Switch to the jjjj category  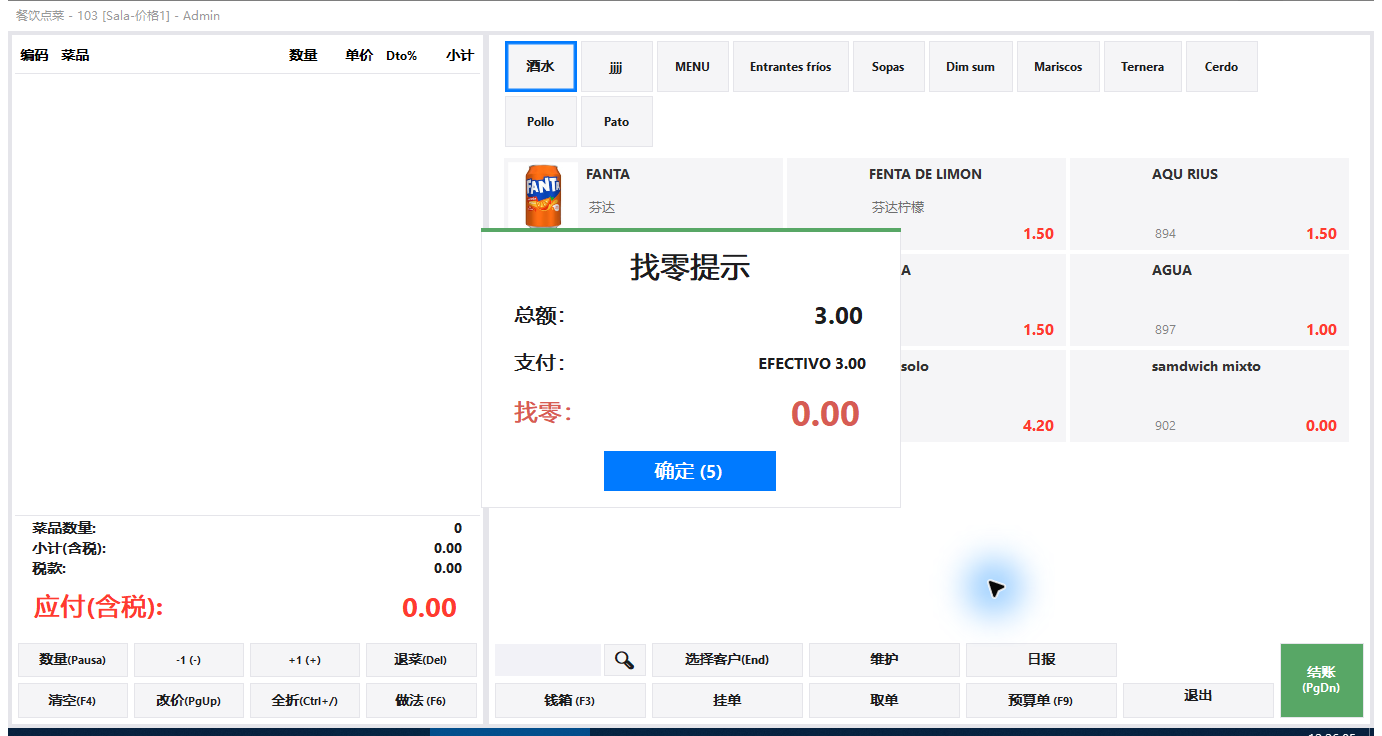point(617,67)
